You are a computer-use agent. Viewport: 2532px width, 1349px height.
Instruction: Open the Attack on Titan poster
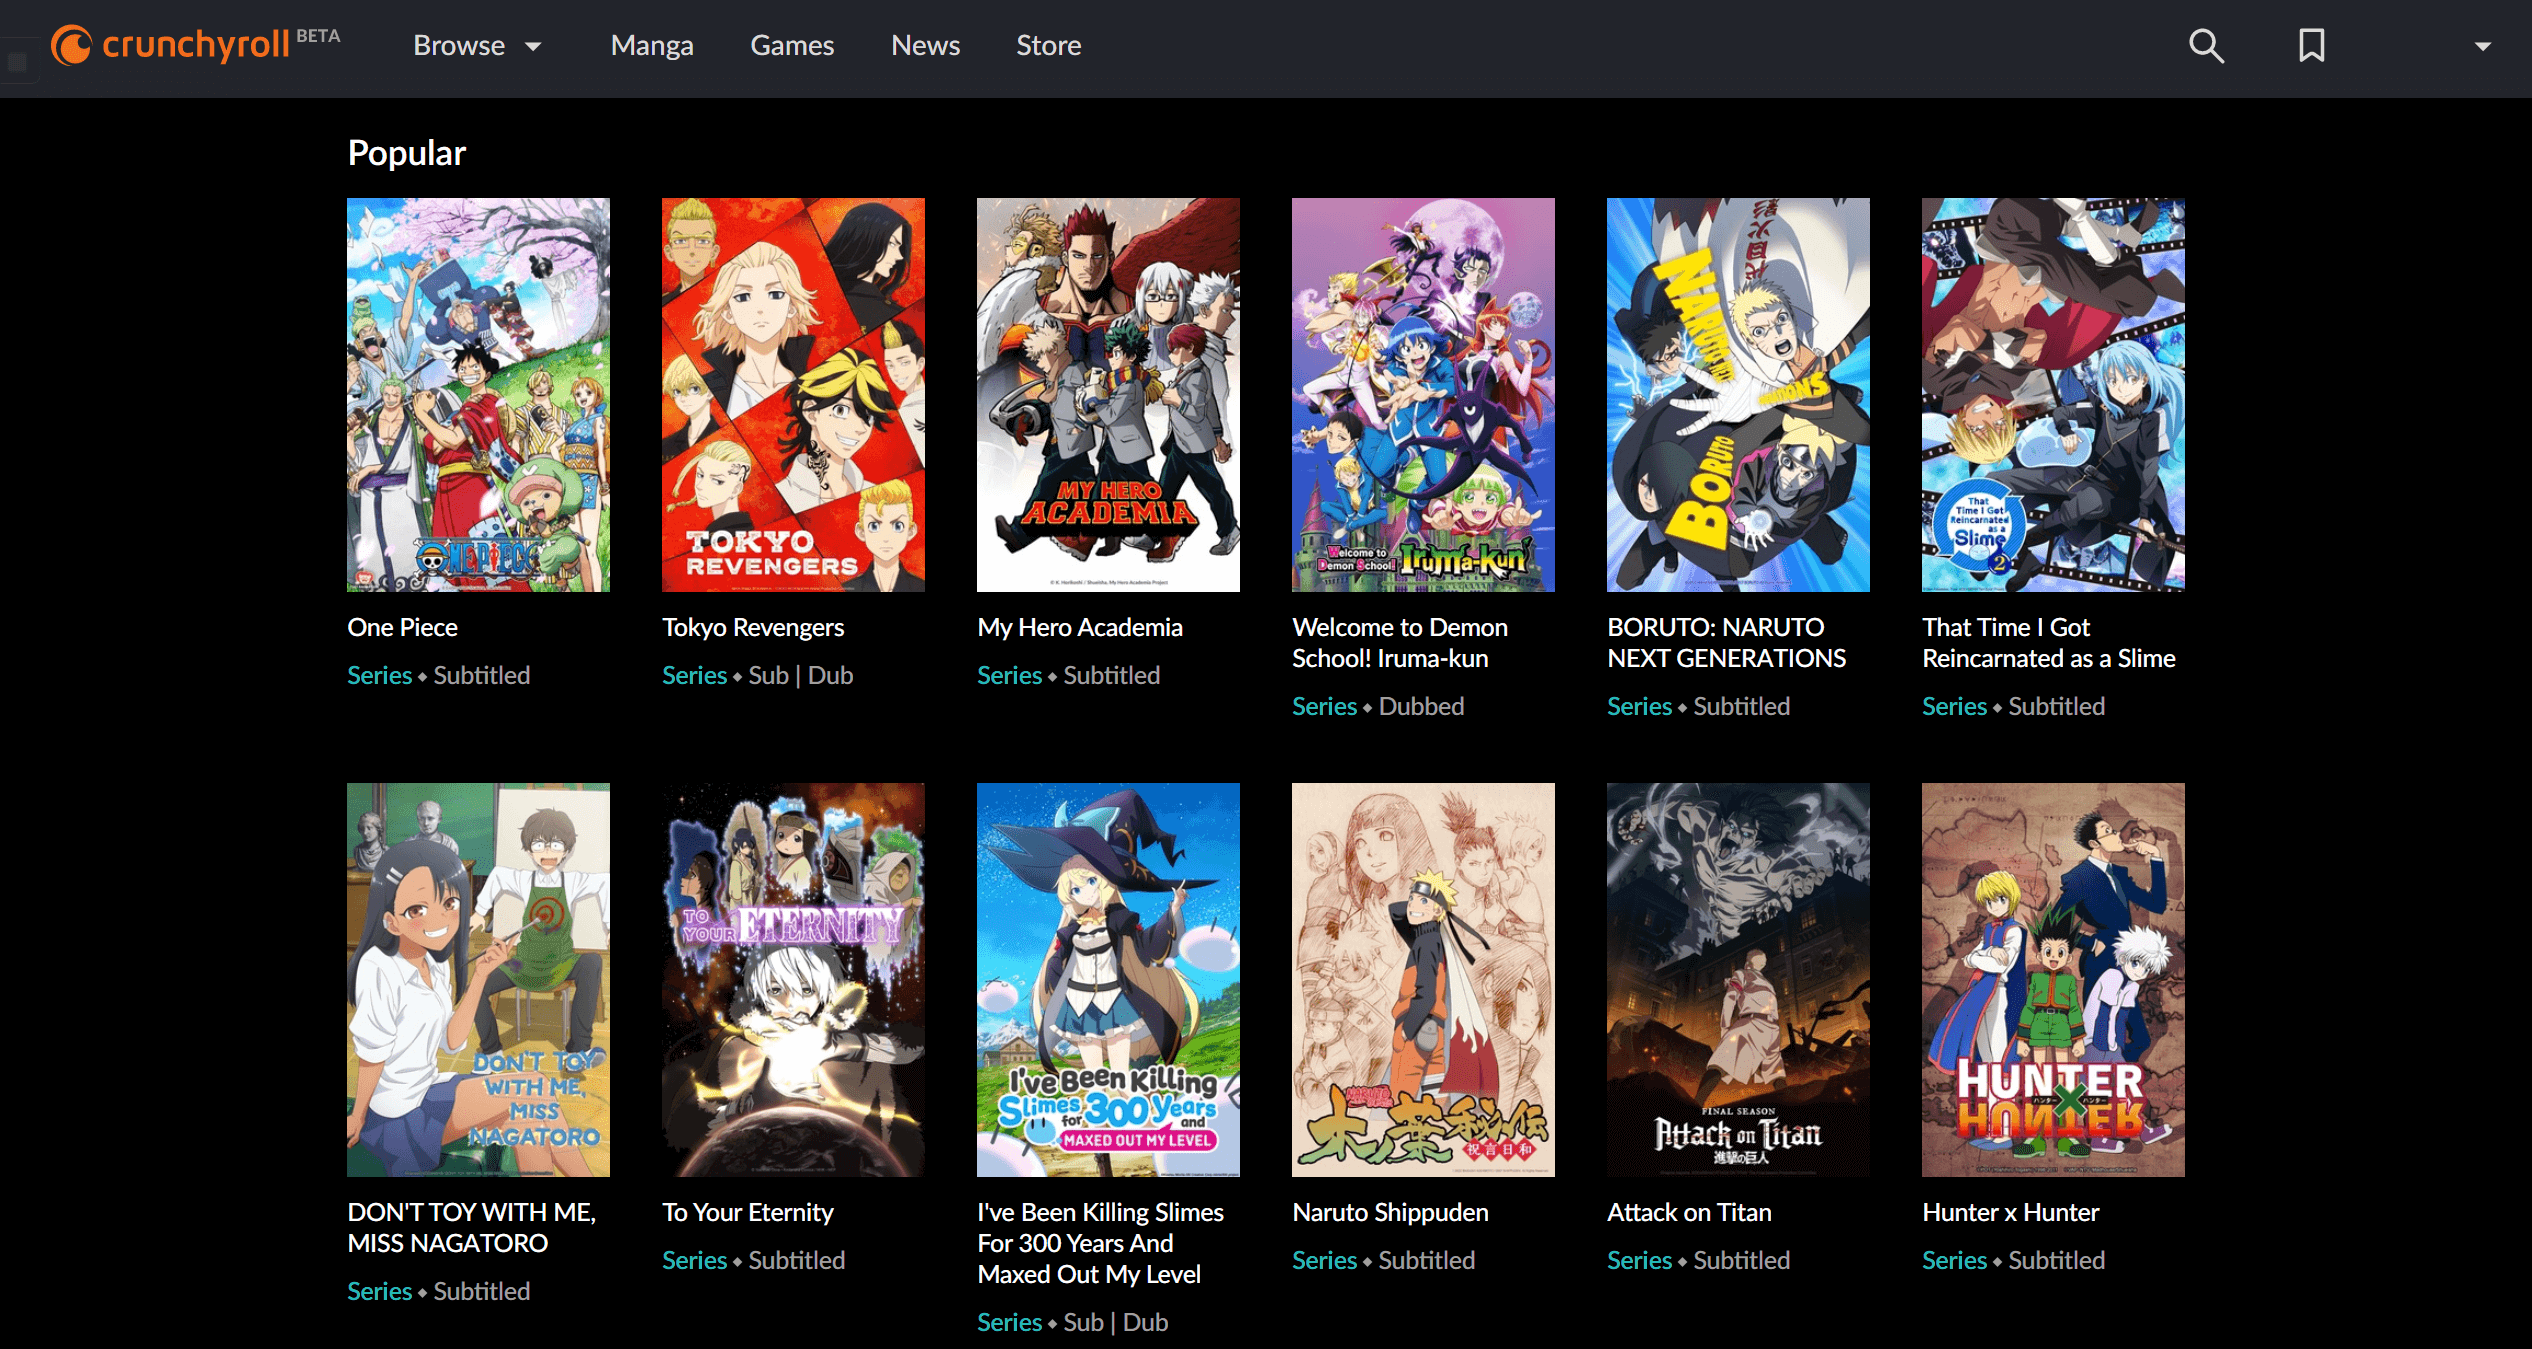pos(1738,980)
